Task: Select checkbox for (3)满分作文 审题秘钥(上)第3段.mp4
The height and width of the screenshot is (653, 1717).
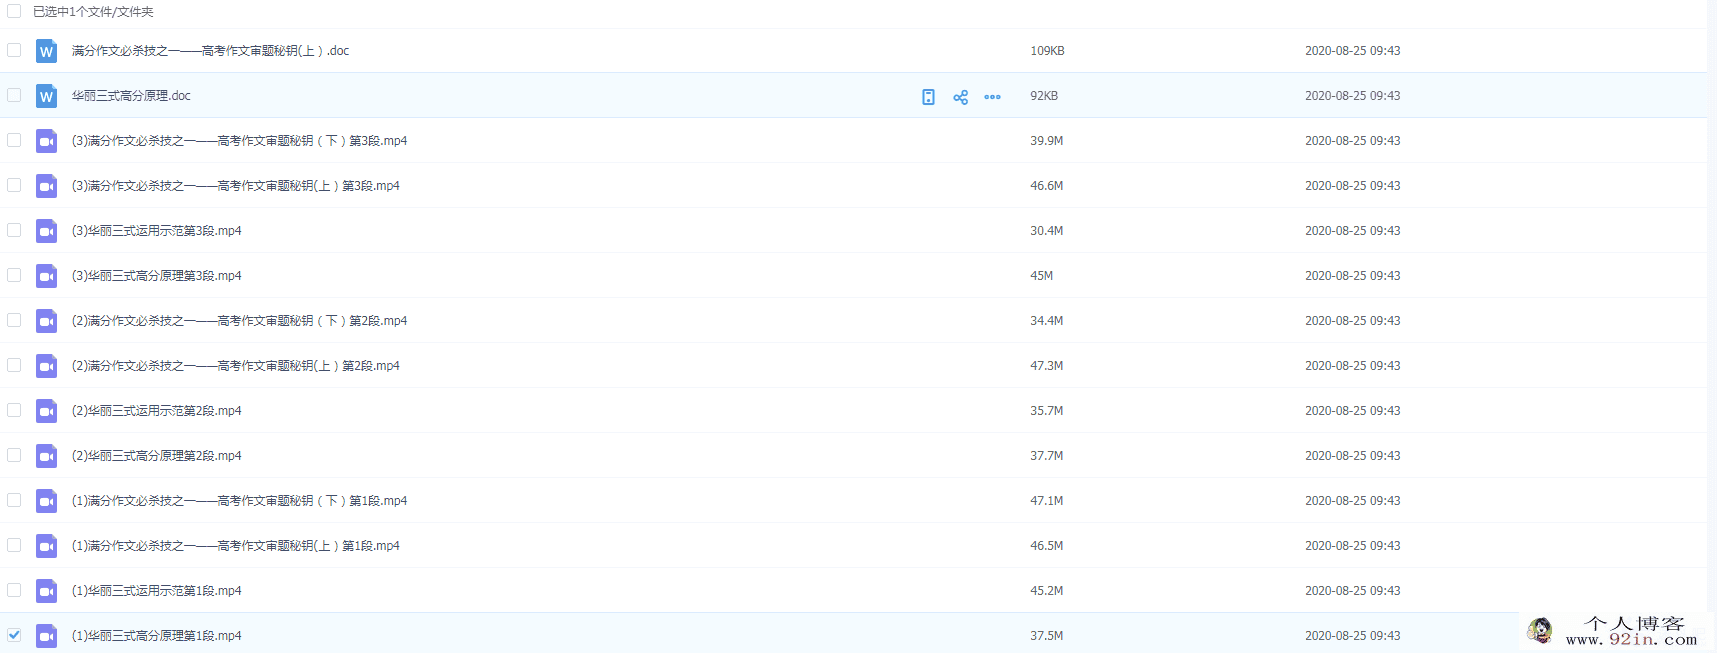Action: coord(14,185)
